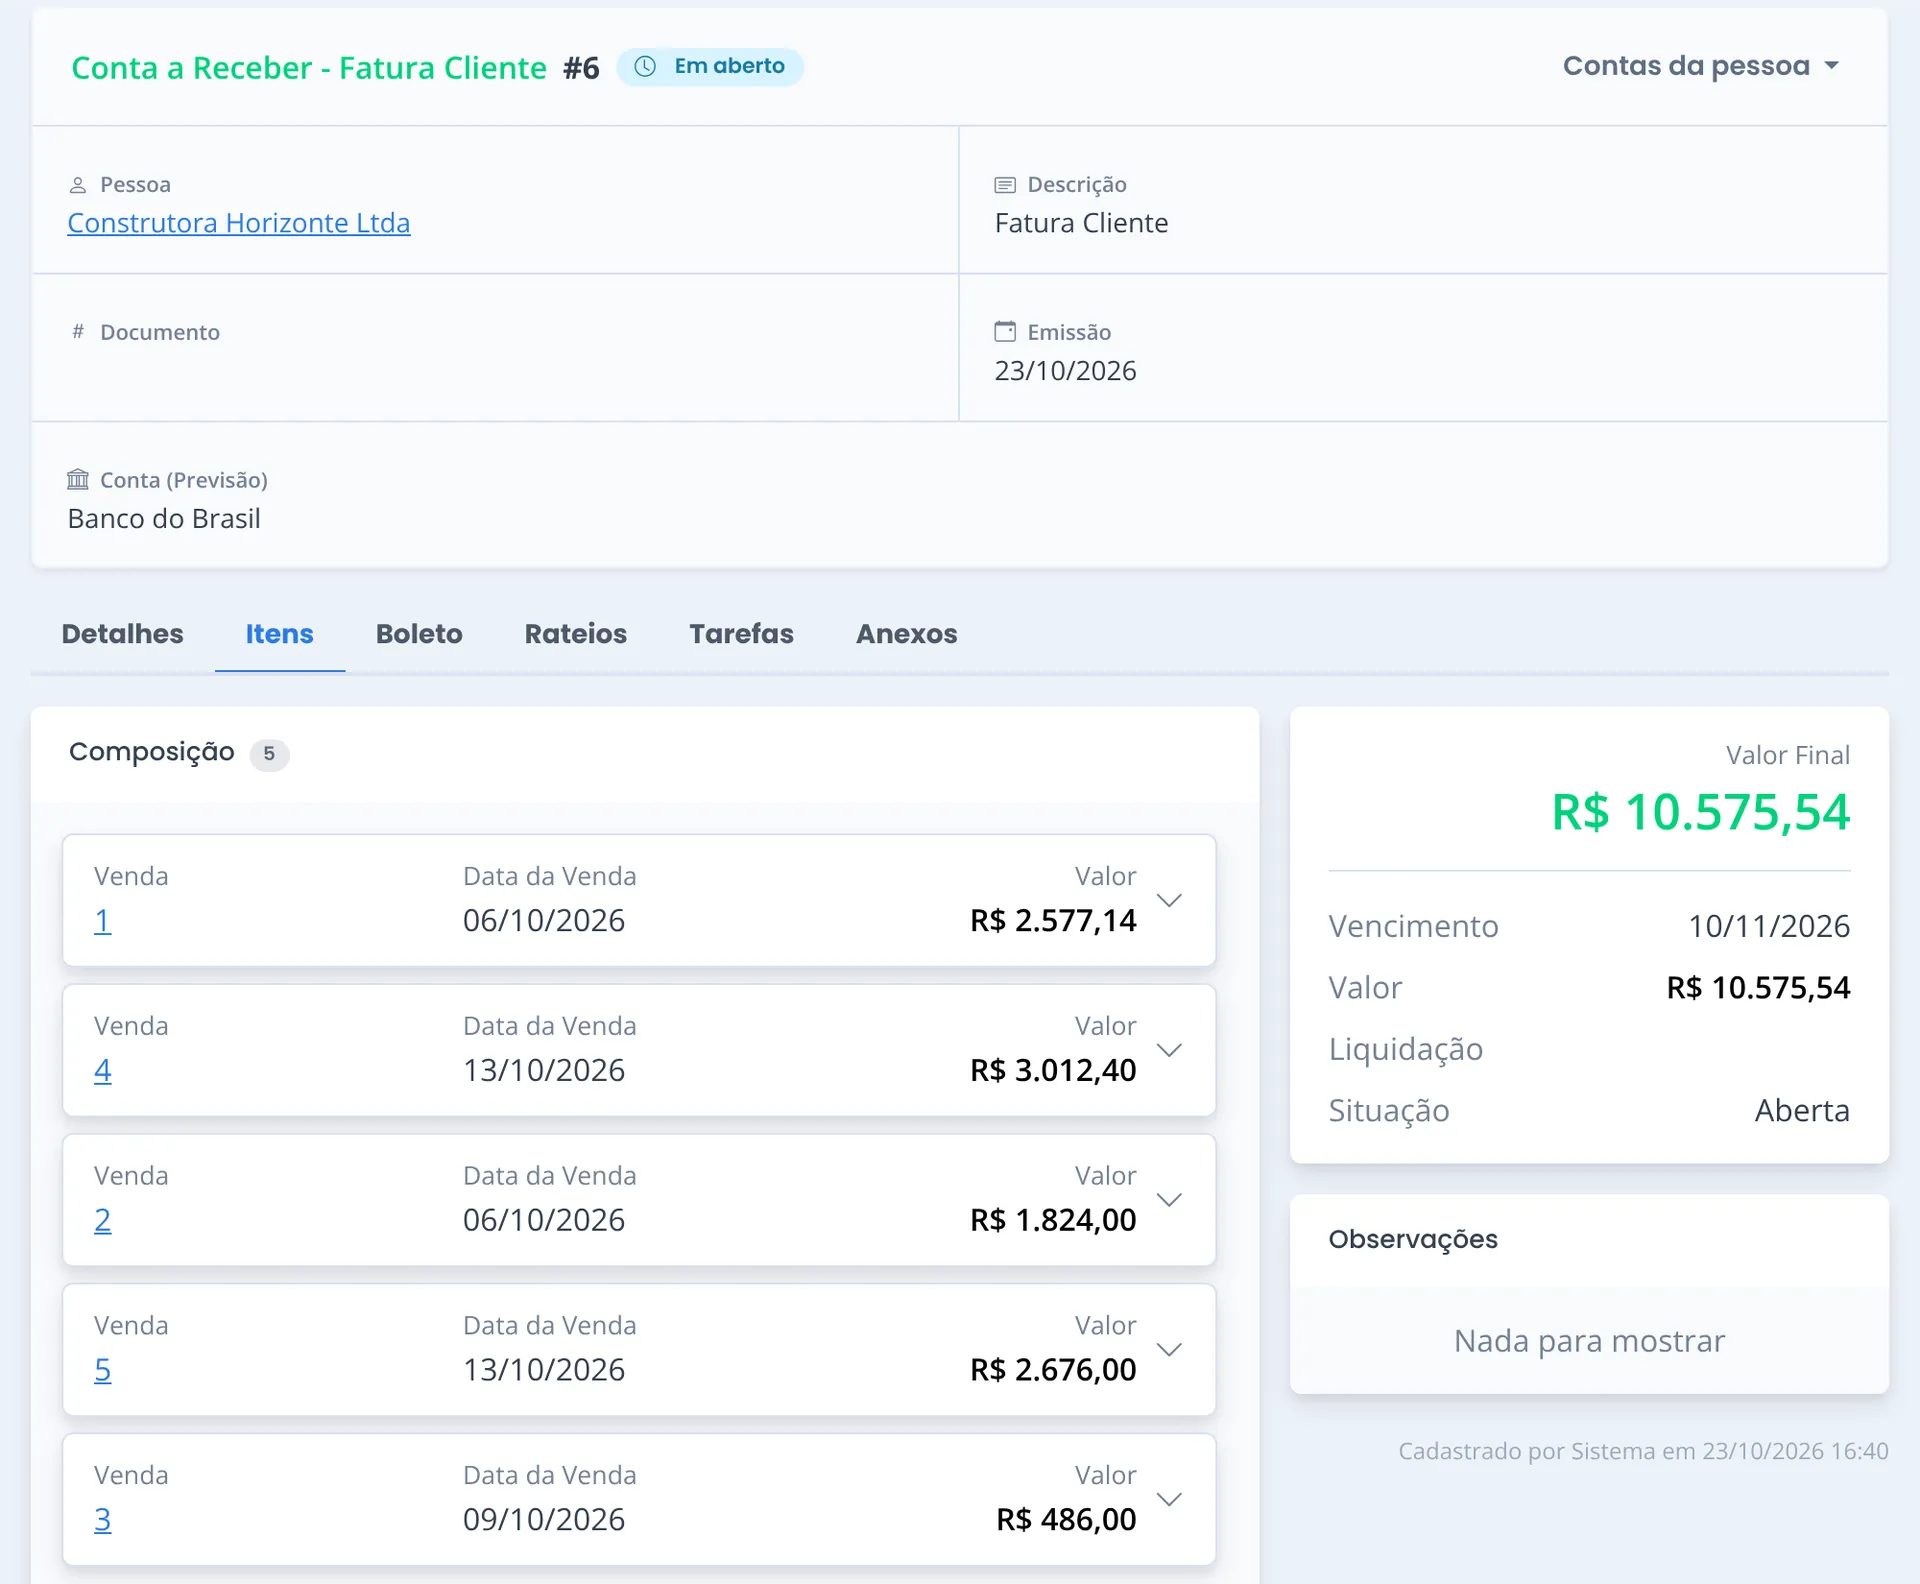Click the Nada para mostrar text
The width and height of the screenshot is (1920, 1584).
1589,1341
